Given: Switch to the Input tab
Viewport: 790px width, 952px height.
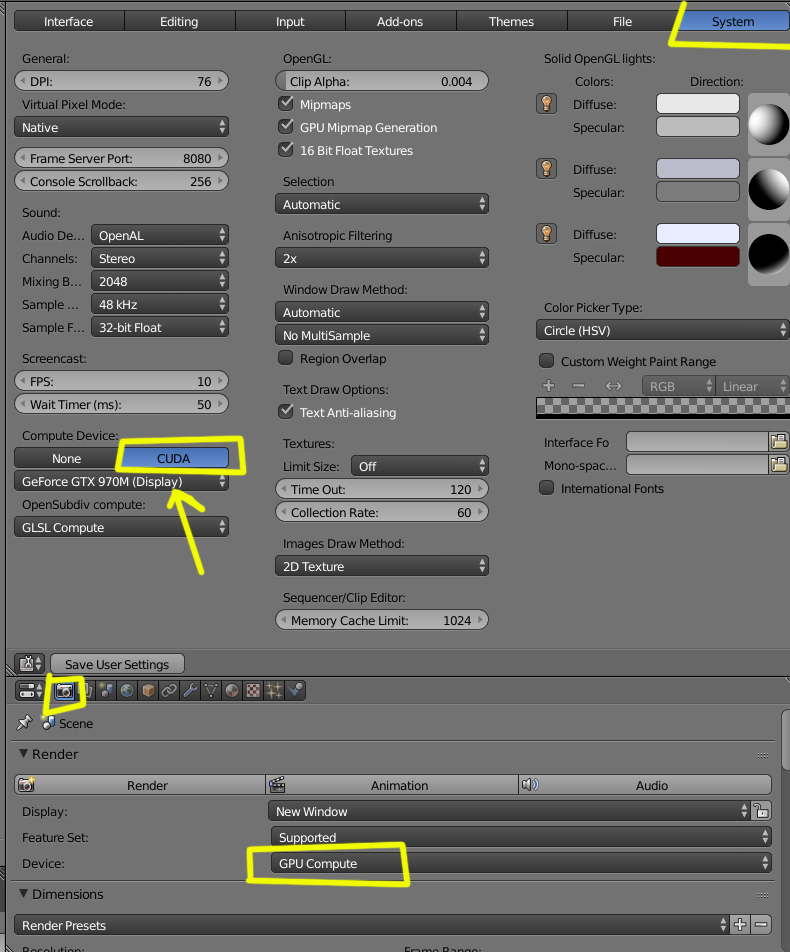Looking at the screenshot, I should point(290,21).
